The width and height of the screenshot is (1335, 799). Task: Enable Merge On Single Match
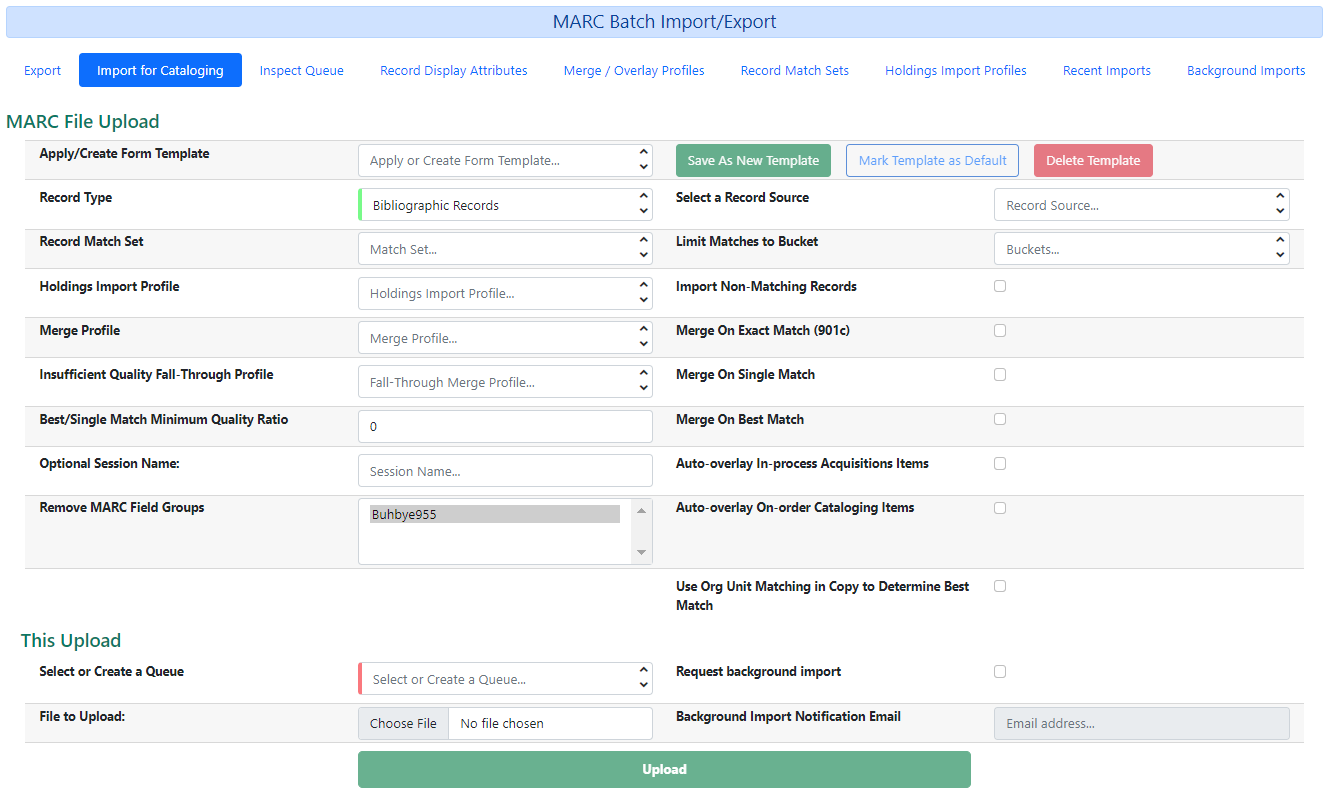[x=1000, y=374]
